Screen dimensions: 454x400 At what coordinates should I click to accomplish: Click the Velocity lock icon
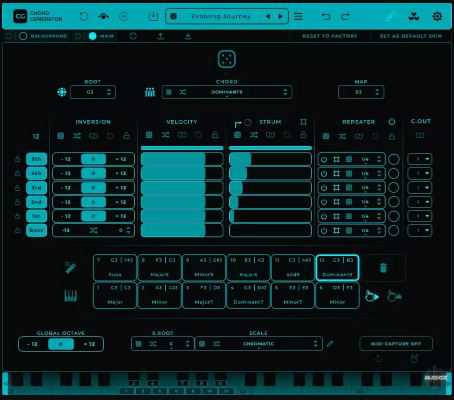point(215,135)
